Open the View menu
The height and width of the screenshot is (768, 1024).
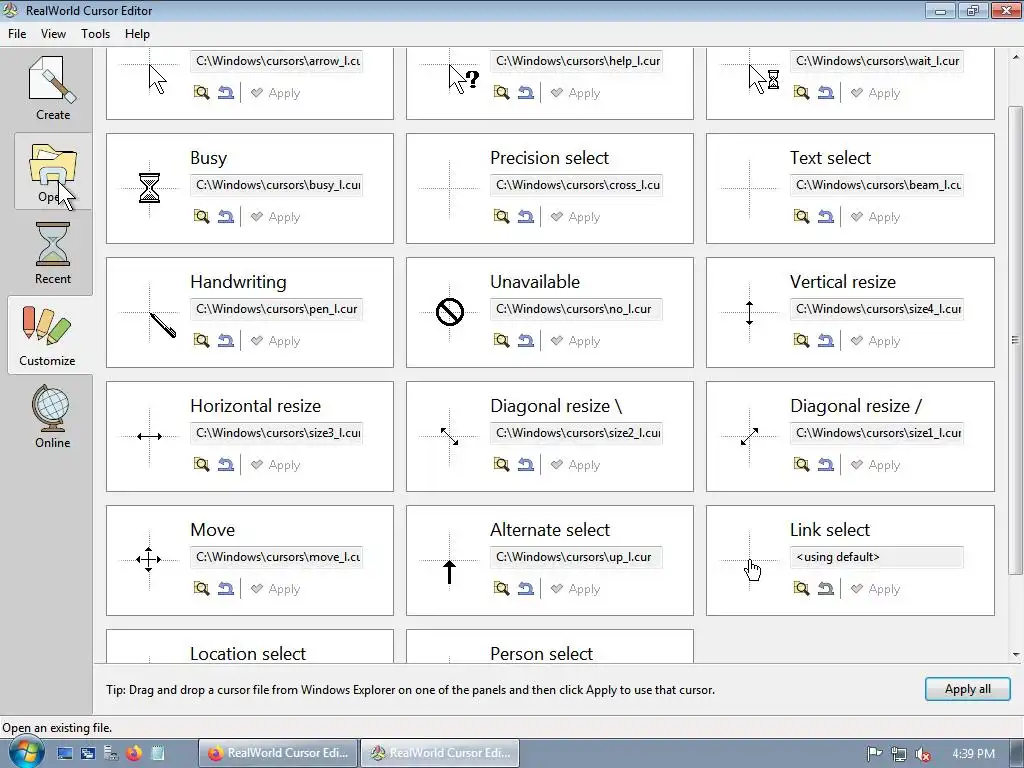[x=53, y=34]
